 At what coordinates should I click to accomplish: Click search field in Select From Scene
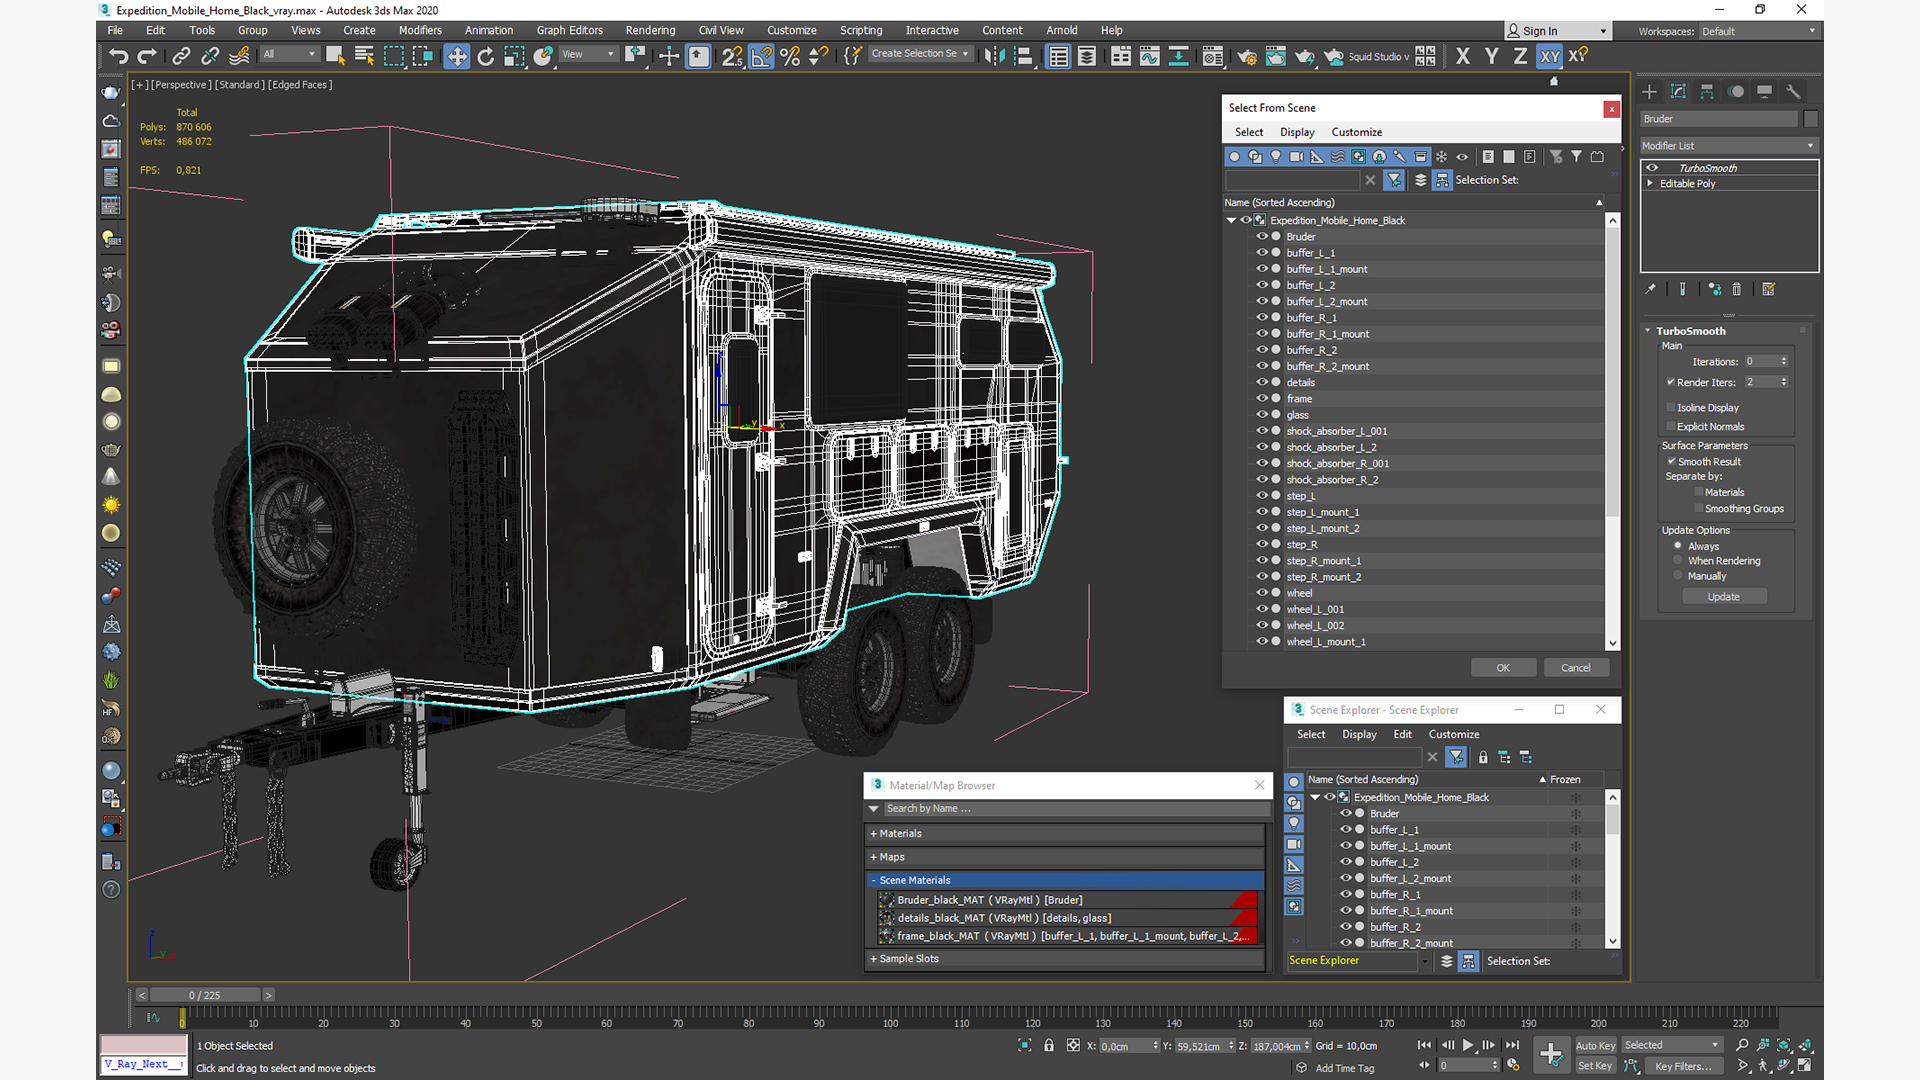(x=1294, y=180)
